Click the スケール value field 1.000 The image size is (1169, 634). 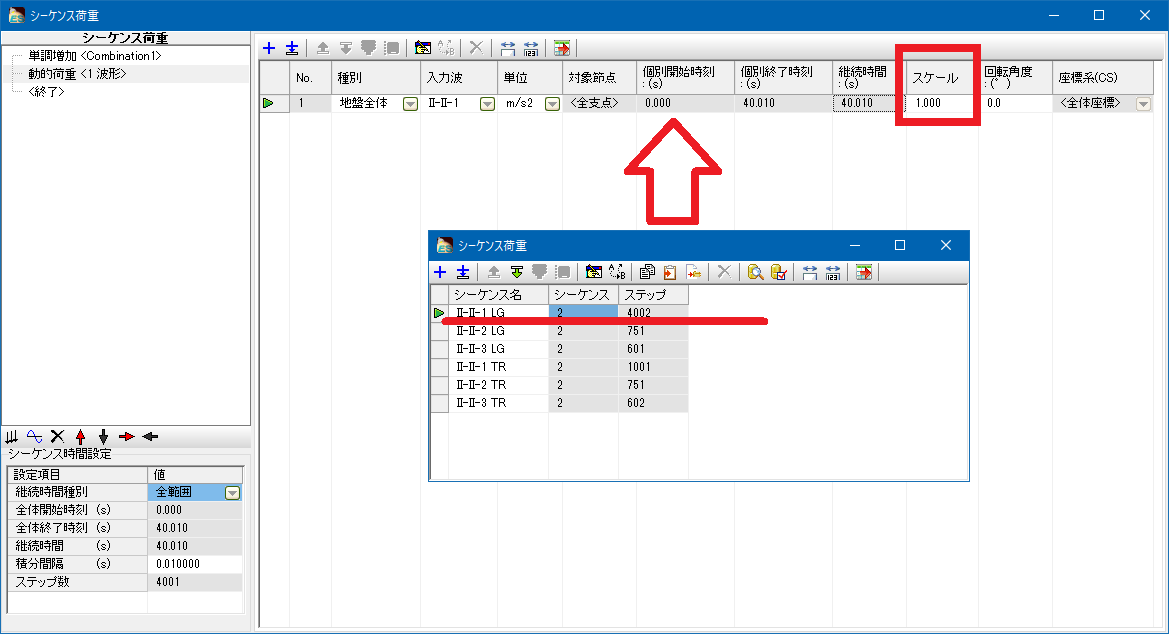tap(942, 103)
